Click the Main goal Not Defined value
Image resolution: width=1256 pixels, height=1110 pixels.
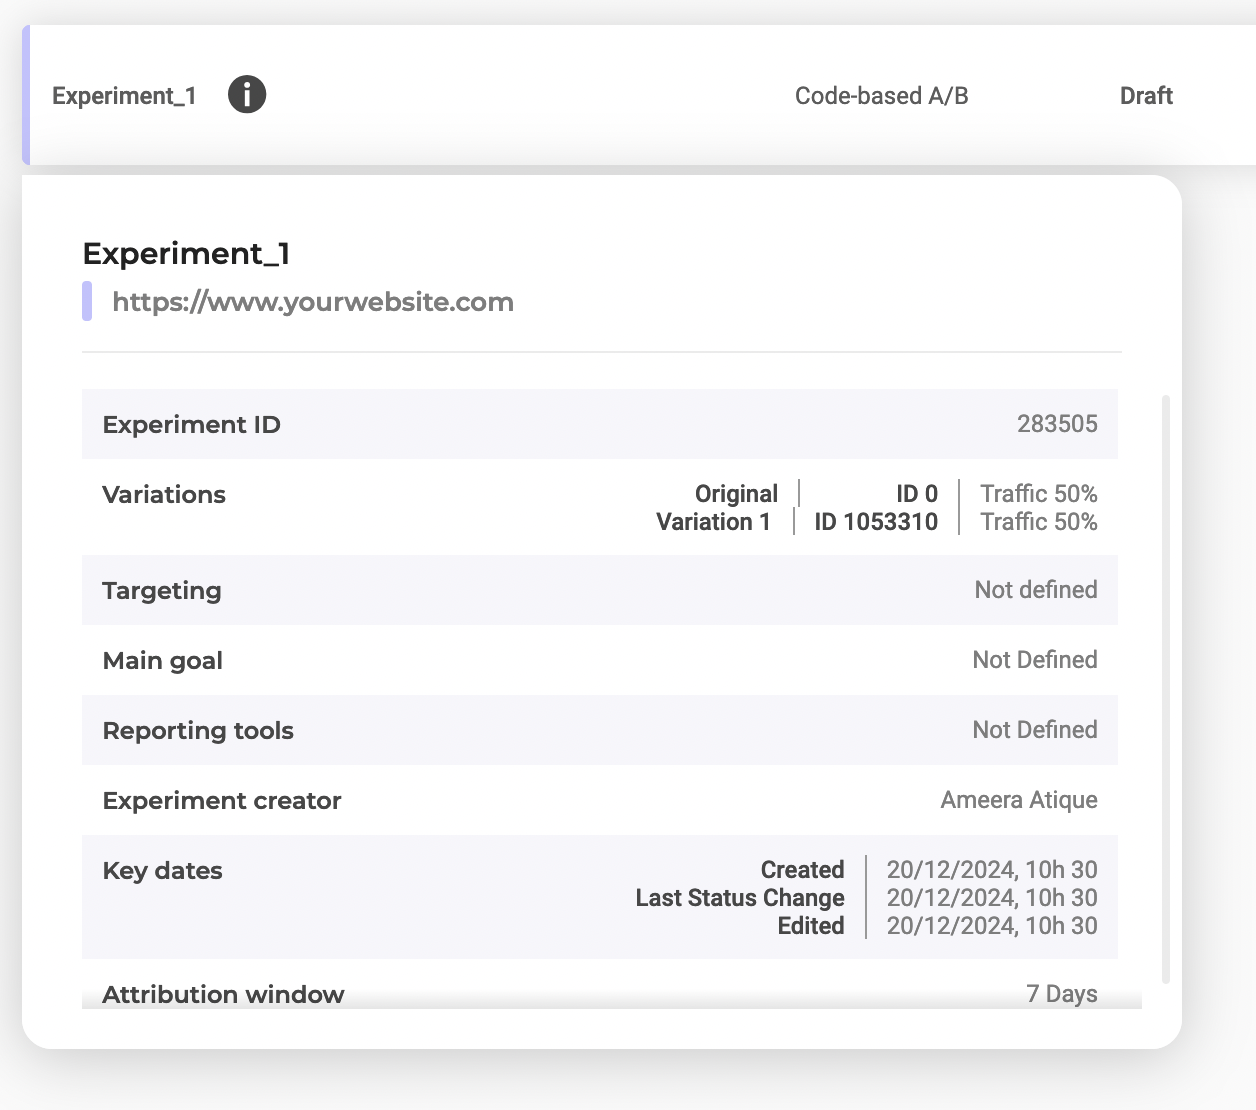pyautogui.click(x=1034, y=660)
